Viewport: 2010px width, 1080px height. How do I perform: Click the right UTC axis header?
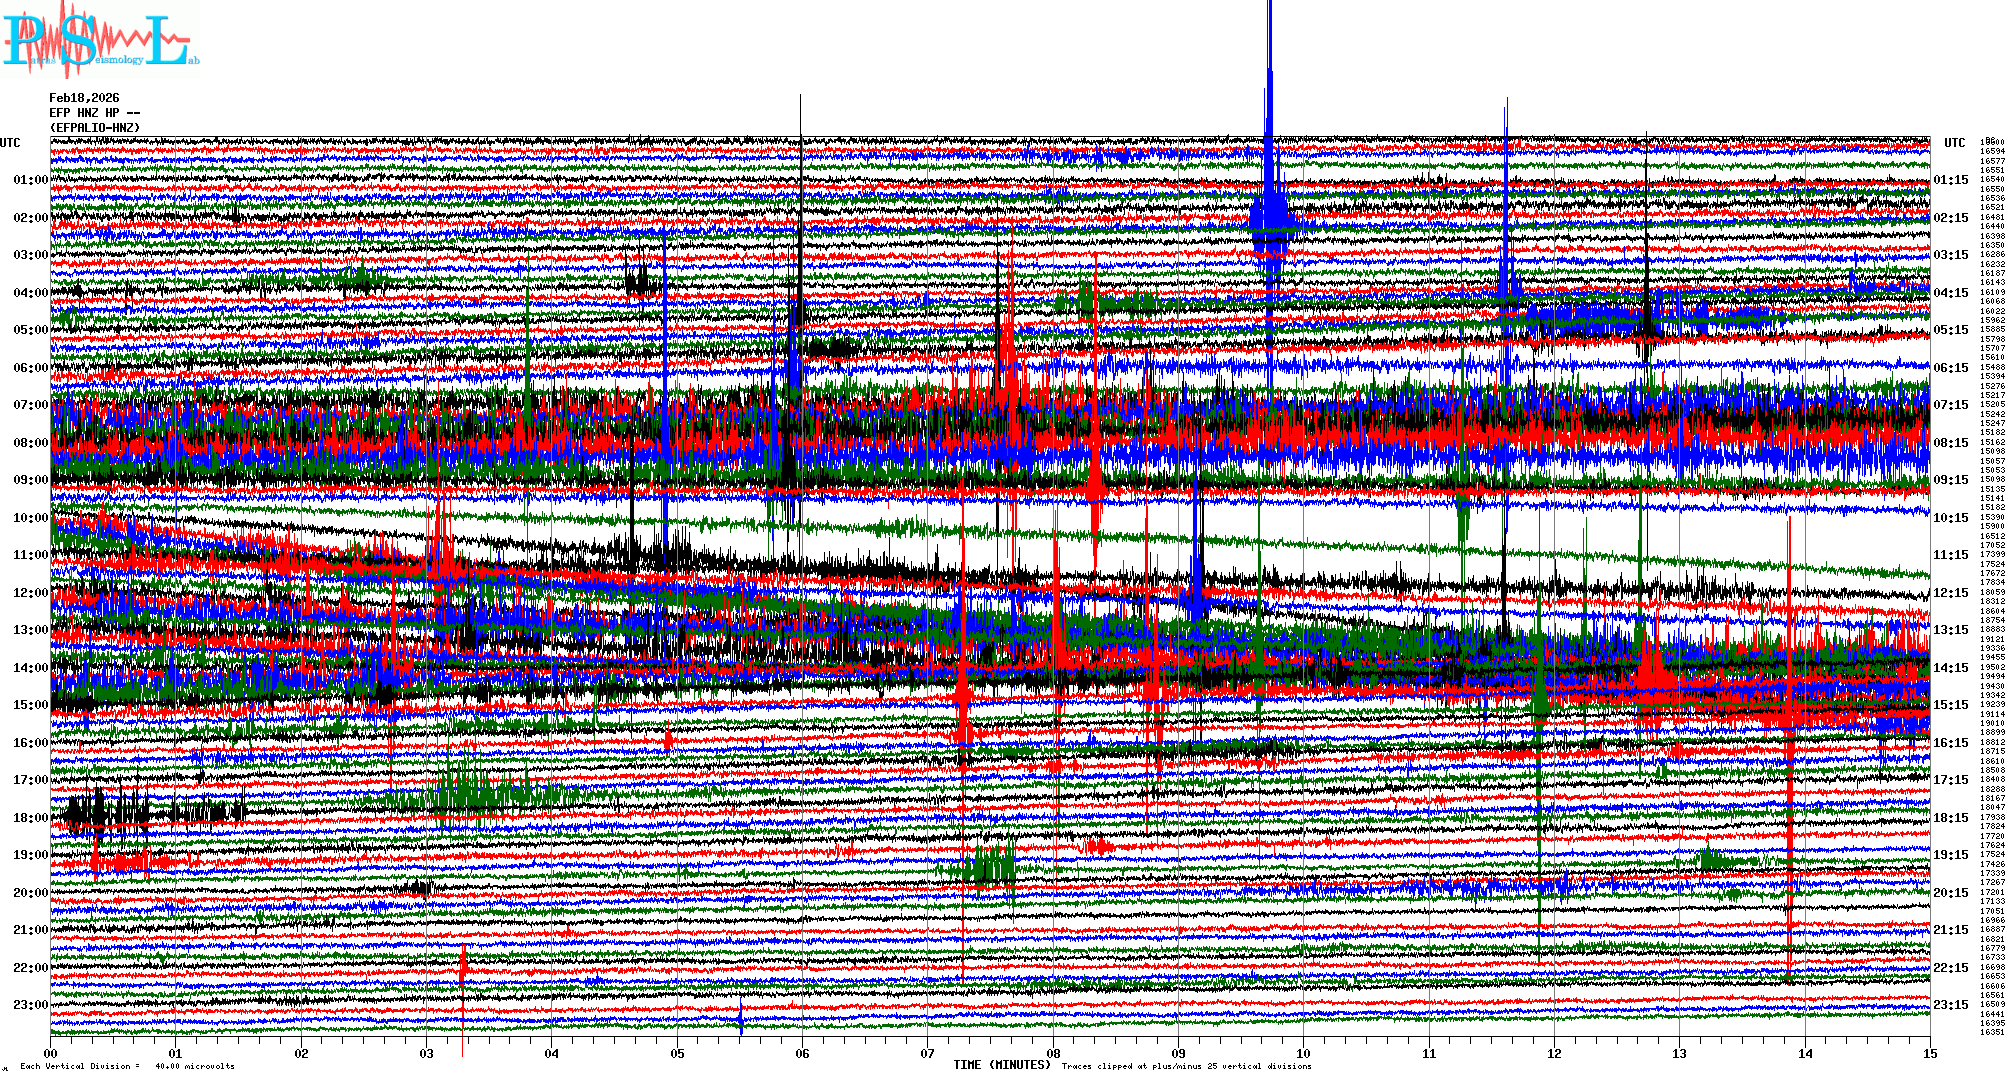tap(1954, 143)
